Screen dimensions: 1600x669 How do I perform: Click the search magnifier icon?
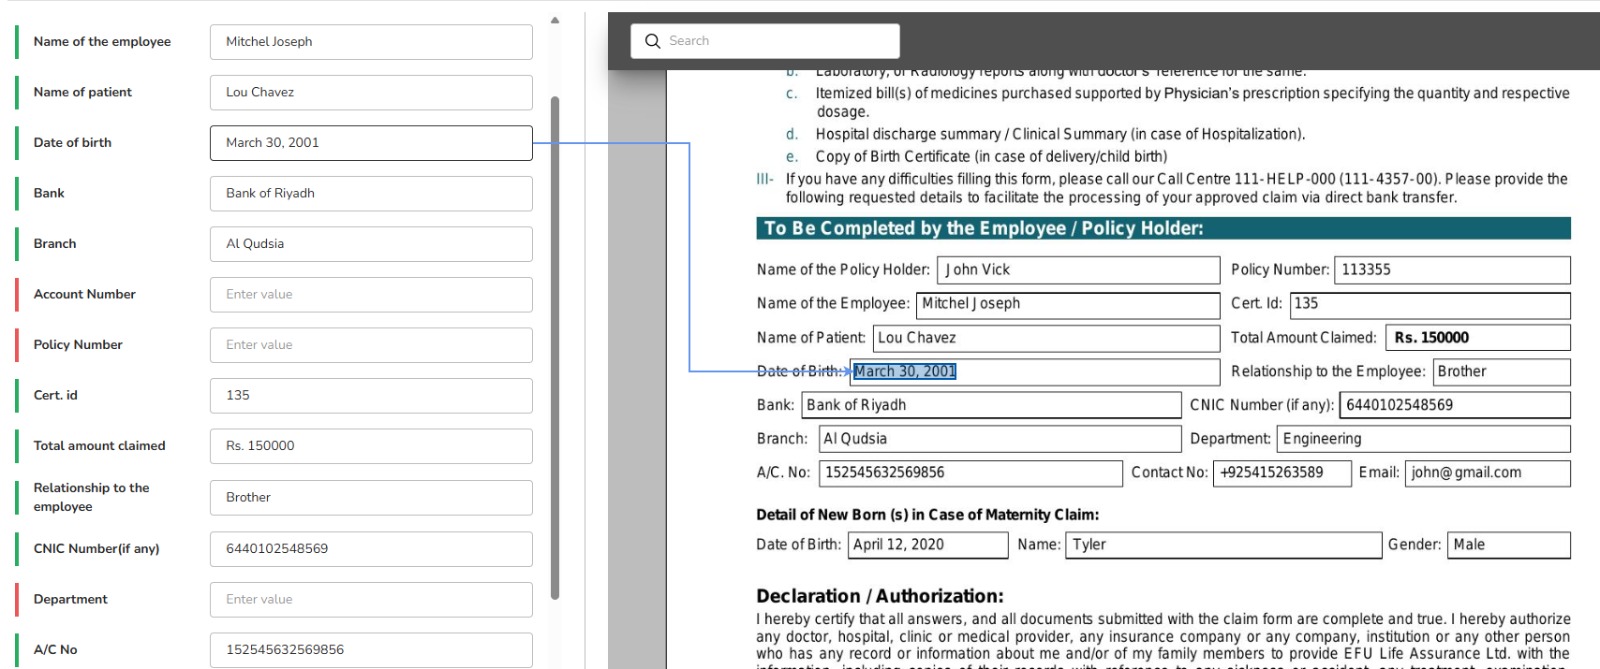[653, 41]
